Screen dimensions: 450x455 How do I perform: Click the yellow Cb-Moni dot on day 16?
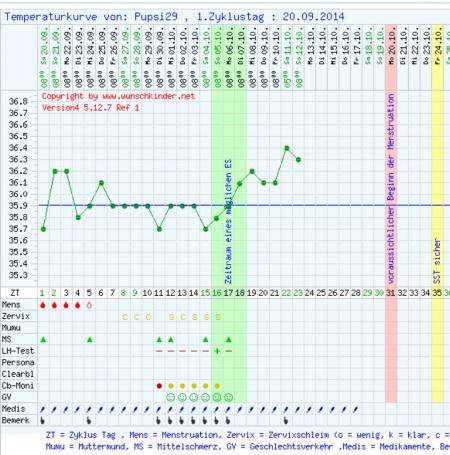[217, 386]
